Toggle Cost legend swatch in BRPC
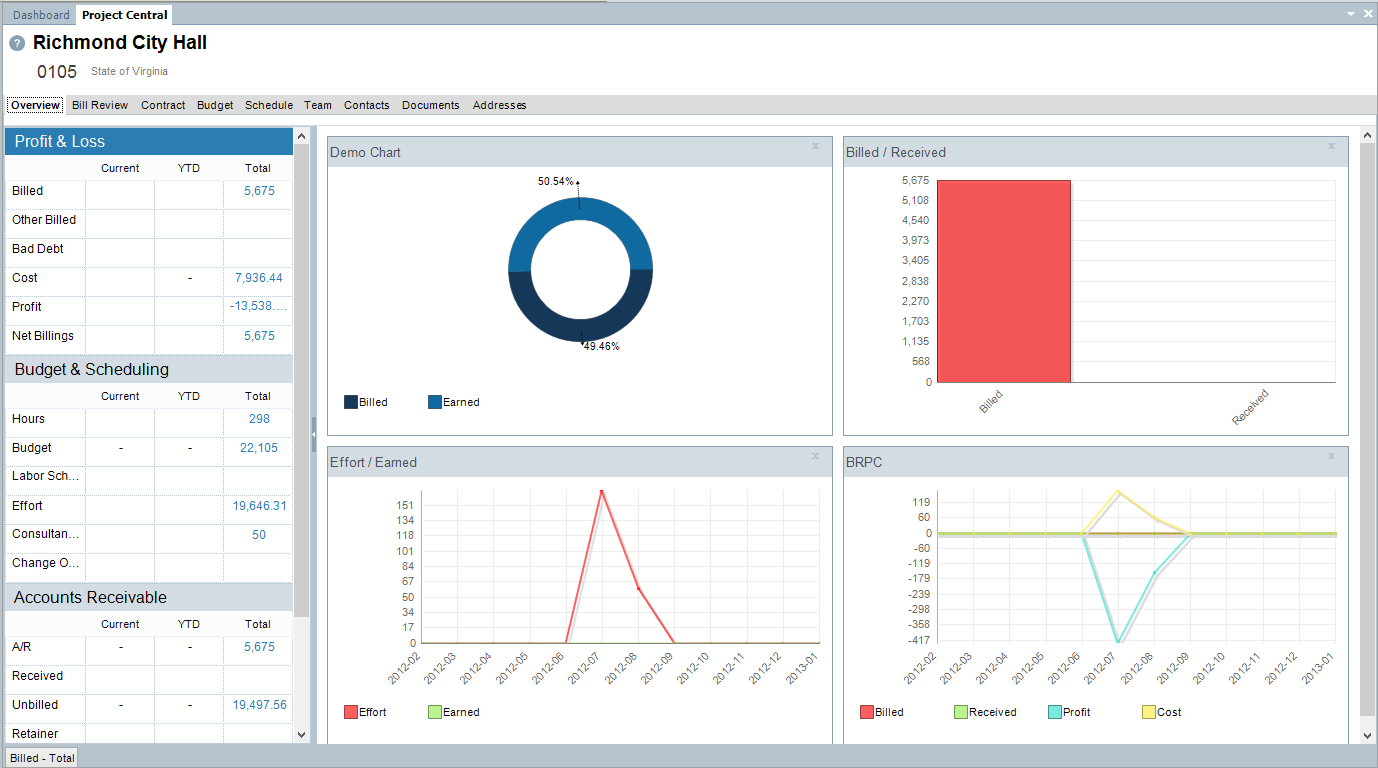 coord(1149,712)
